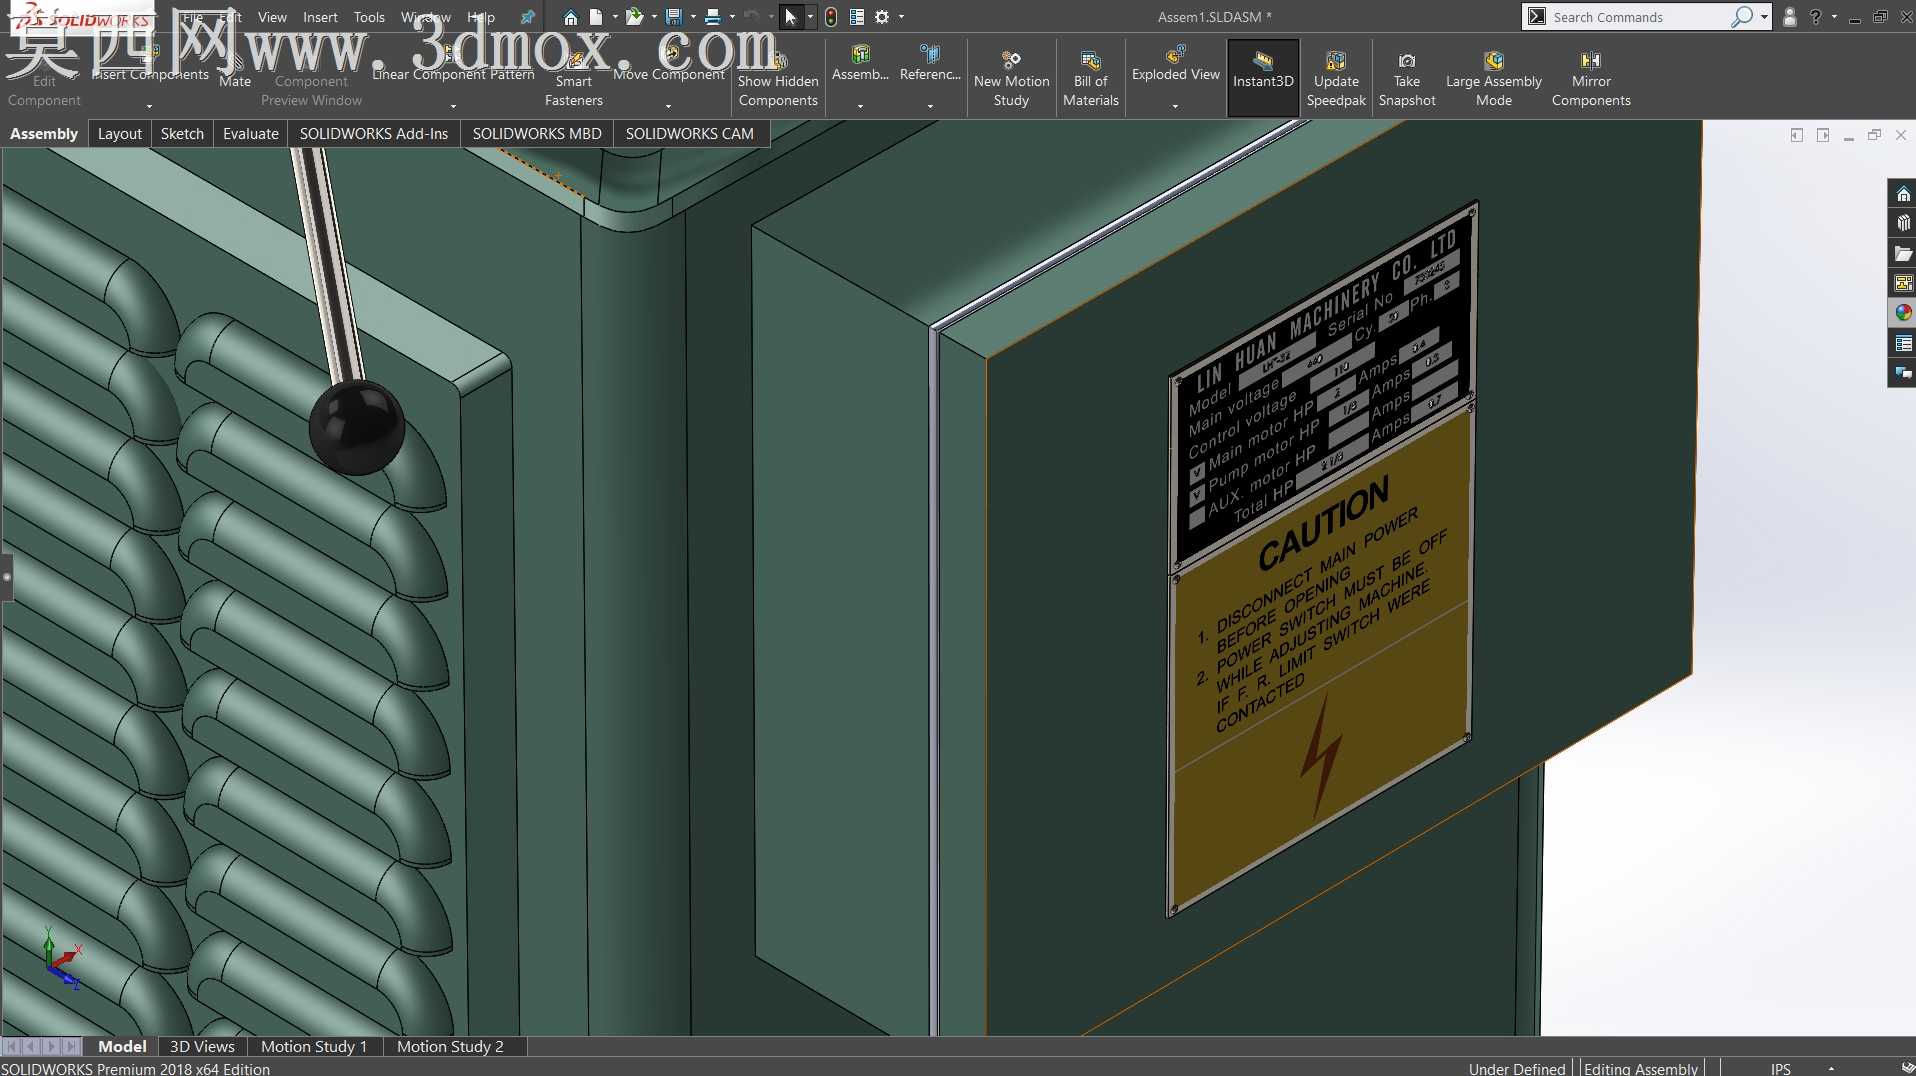Choose the Select cursor tool

[x=791, y=17]
